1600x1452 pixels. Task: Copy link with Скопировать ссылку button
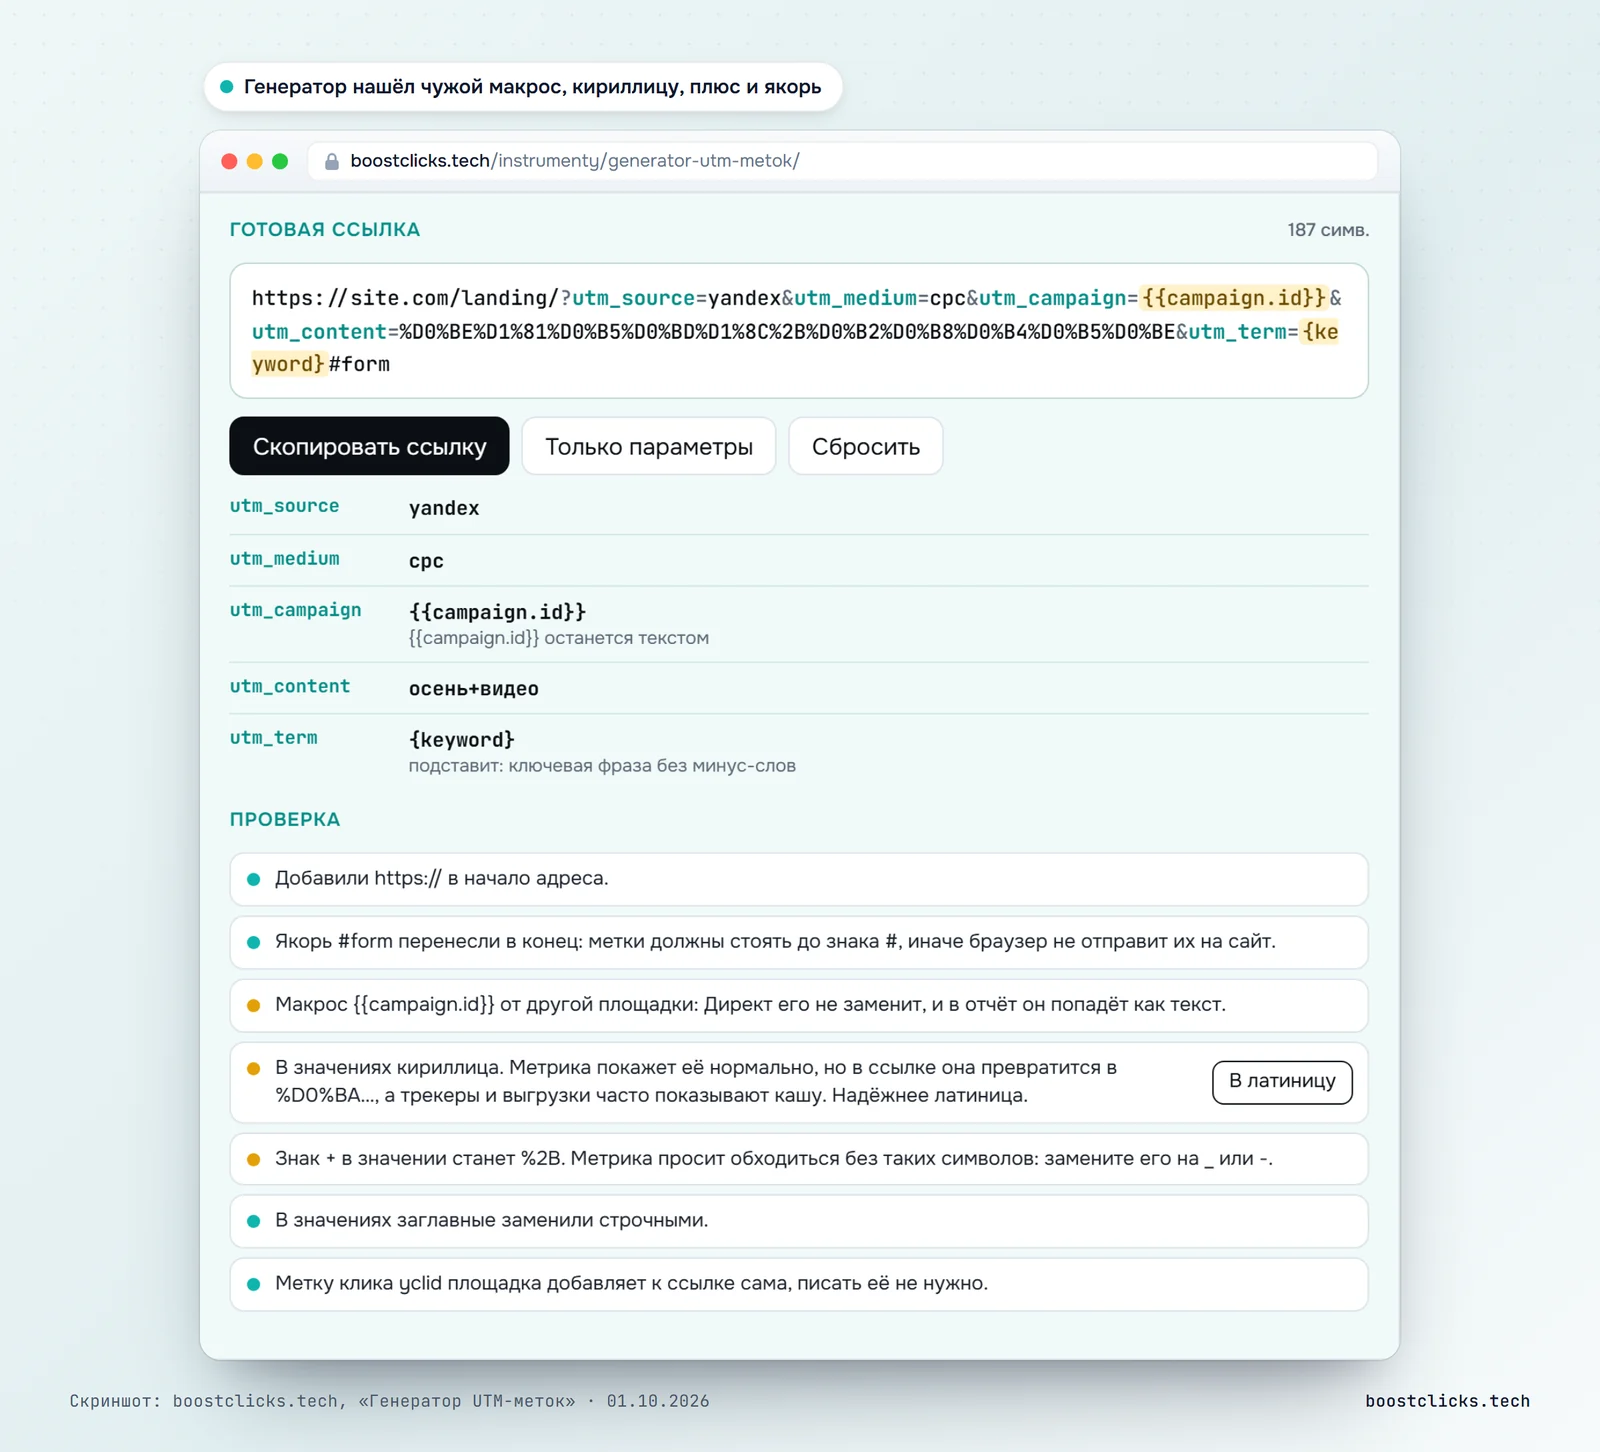[369, 446]
